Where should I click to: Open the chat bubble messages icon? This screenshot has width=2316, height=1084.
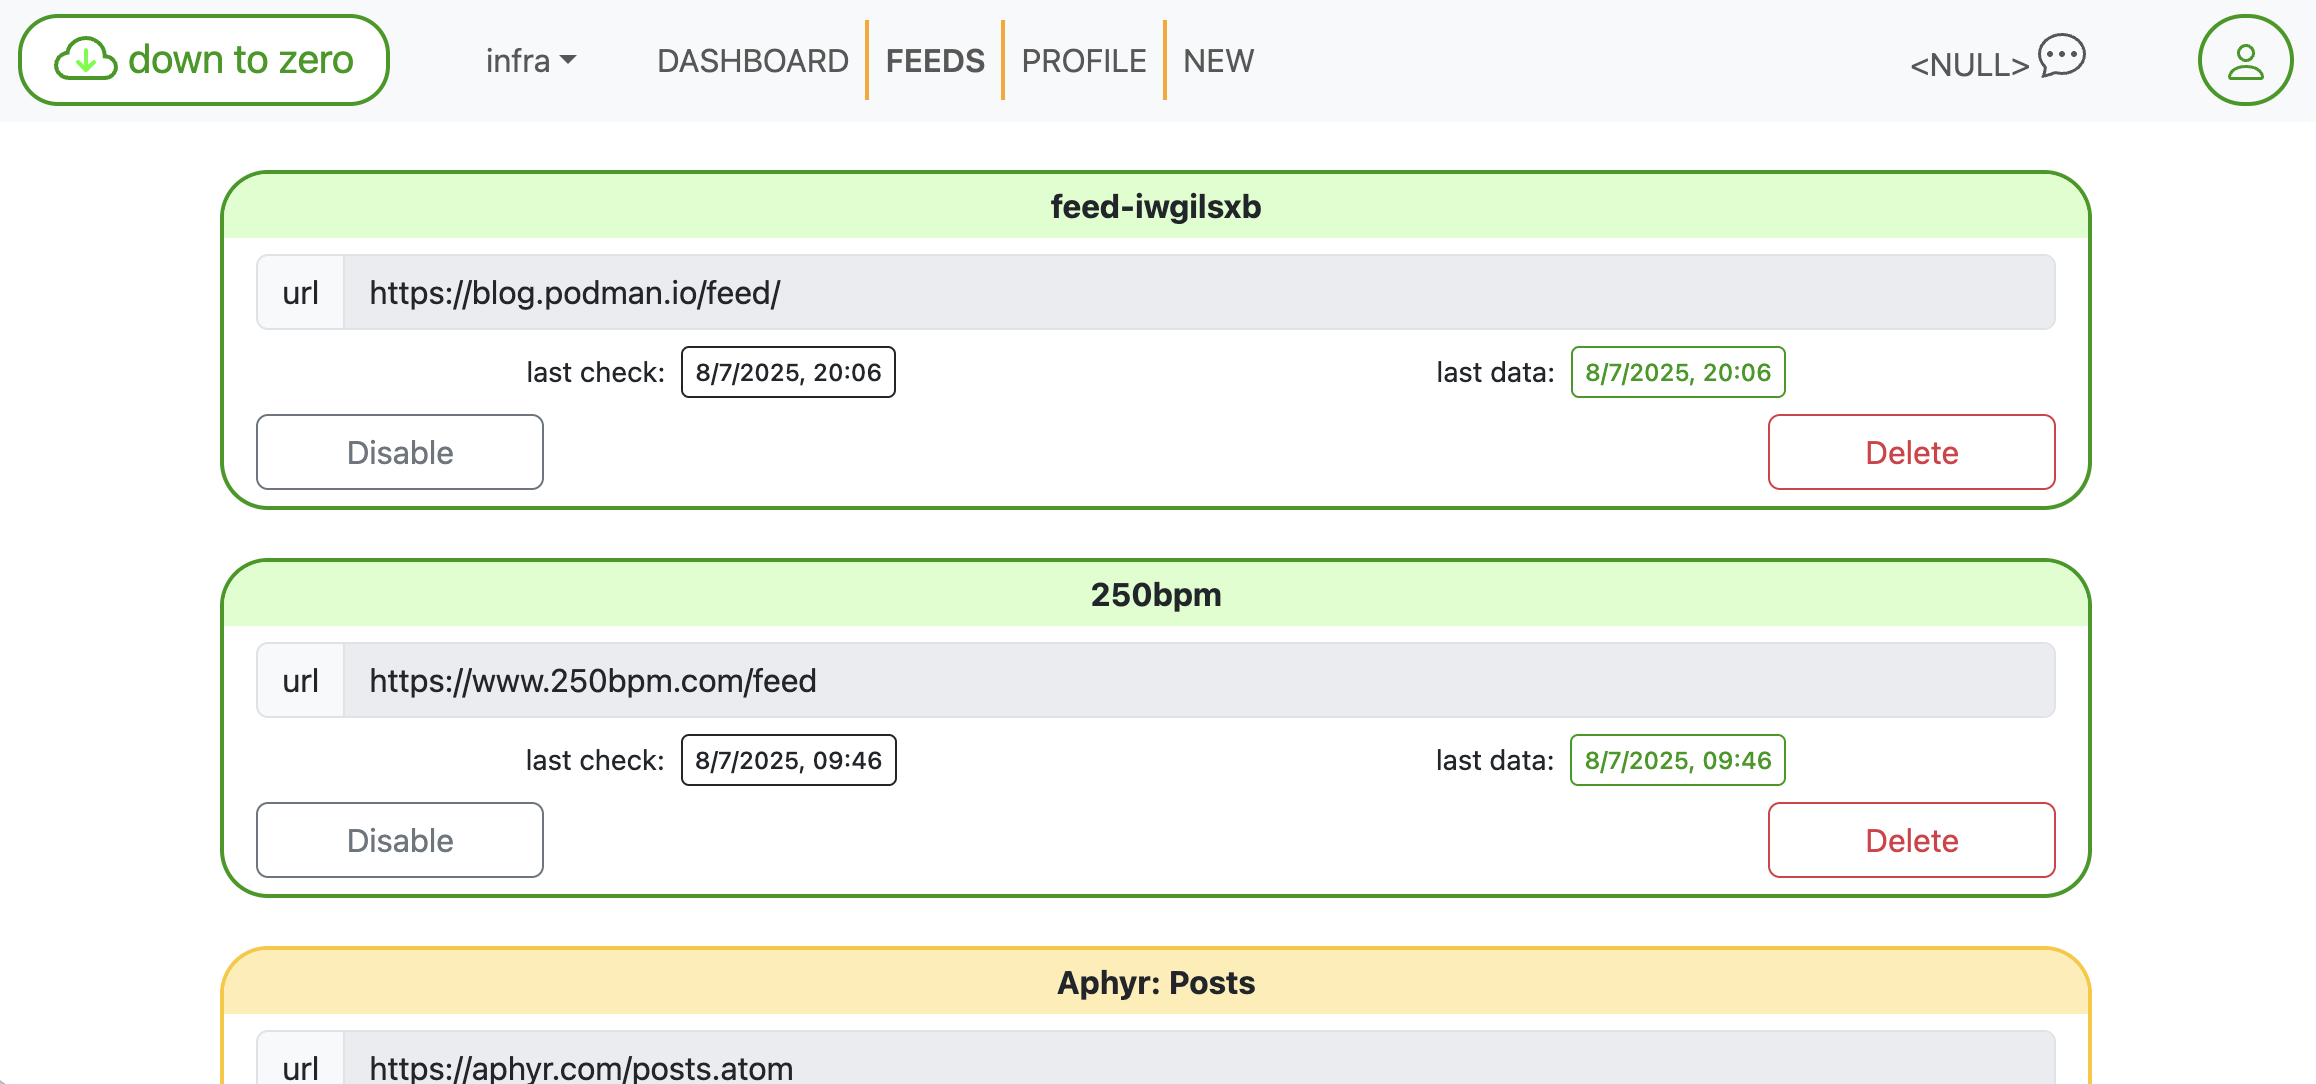tap(2062, 56)
